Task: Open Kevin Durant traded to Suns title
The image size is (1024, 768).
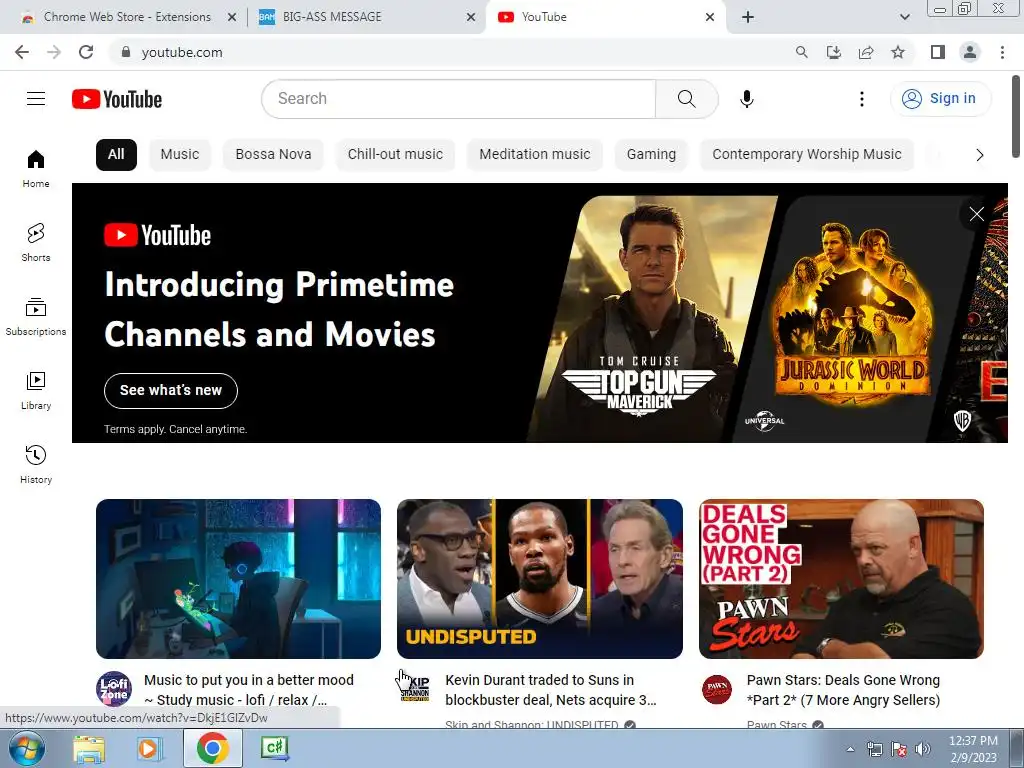Action: 551,690
